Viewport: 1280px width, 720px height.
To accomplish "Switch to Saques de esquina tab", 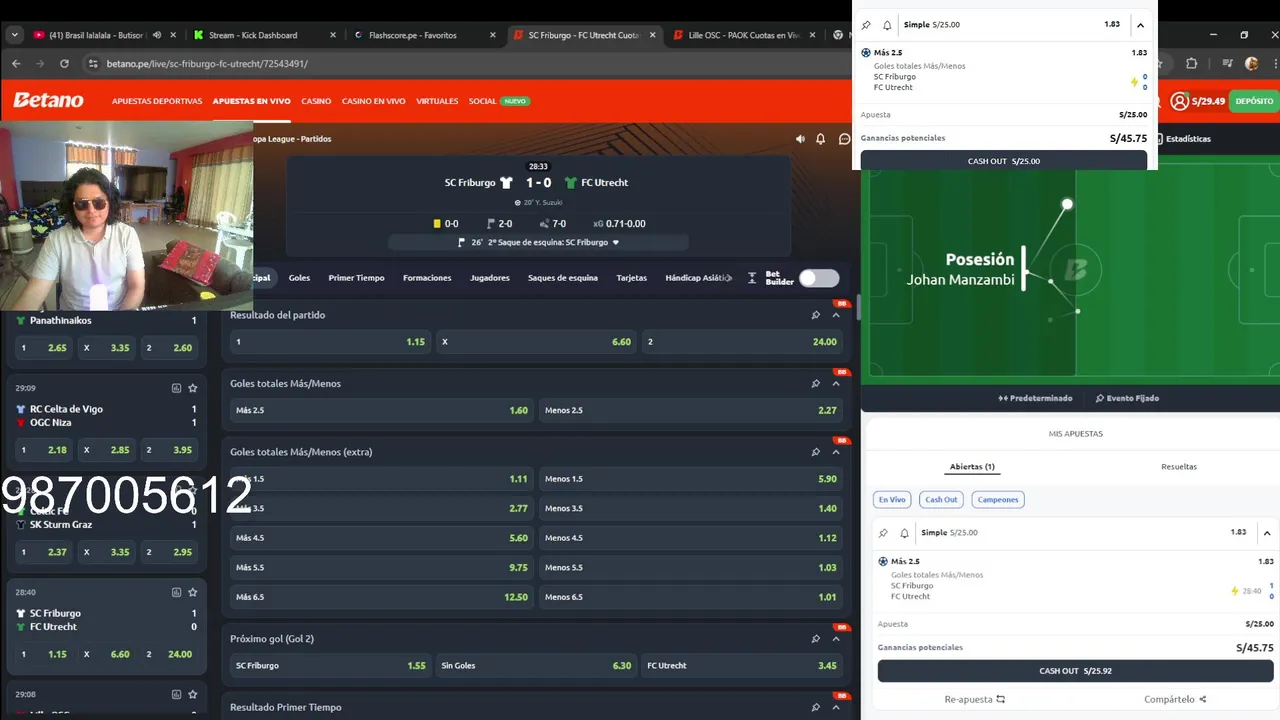I will coord(563,278).
